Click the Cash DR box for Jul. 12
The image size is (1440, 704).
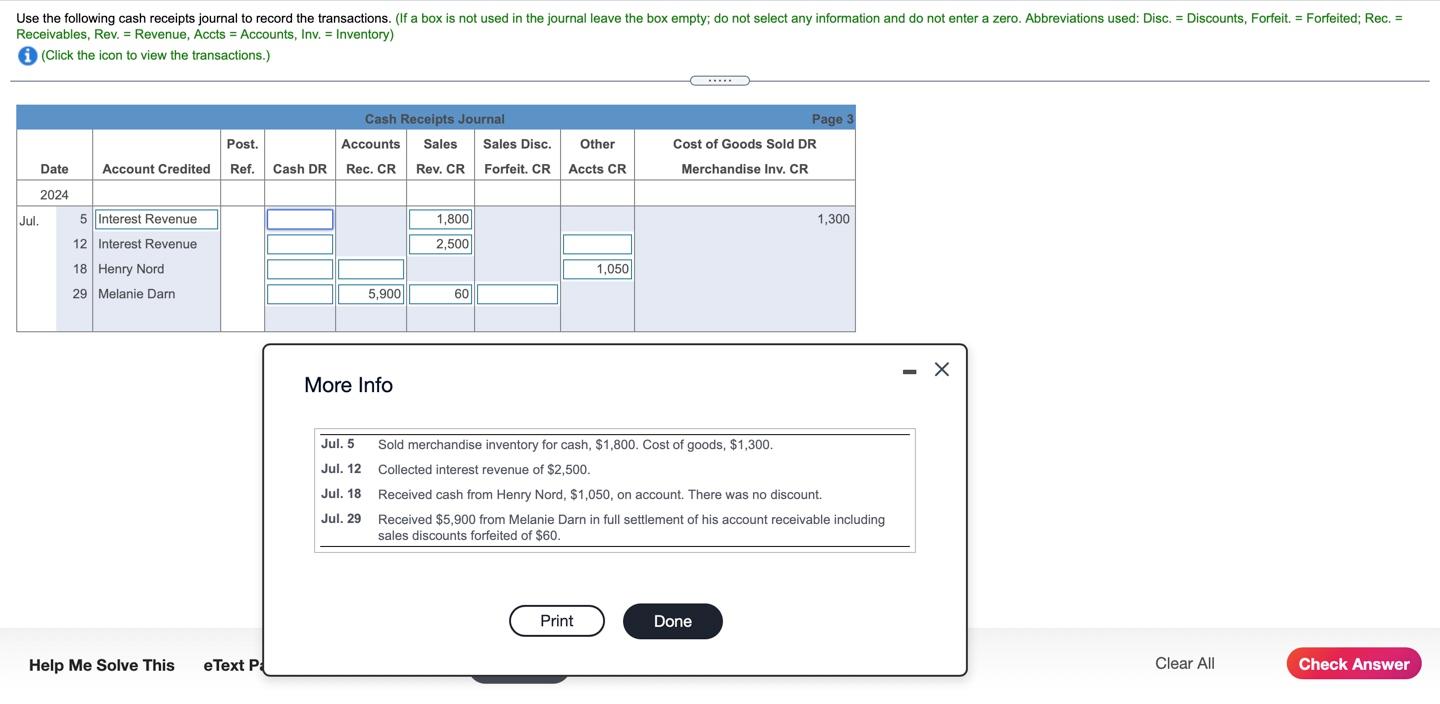point(299,243)
